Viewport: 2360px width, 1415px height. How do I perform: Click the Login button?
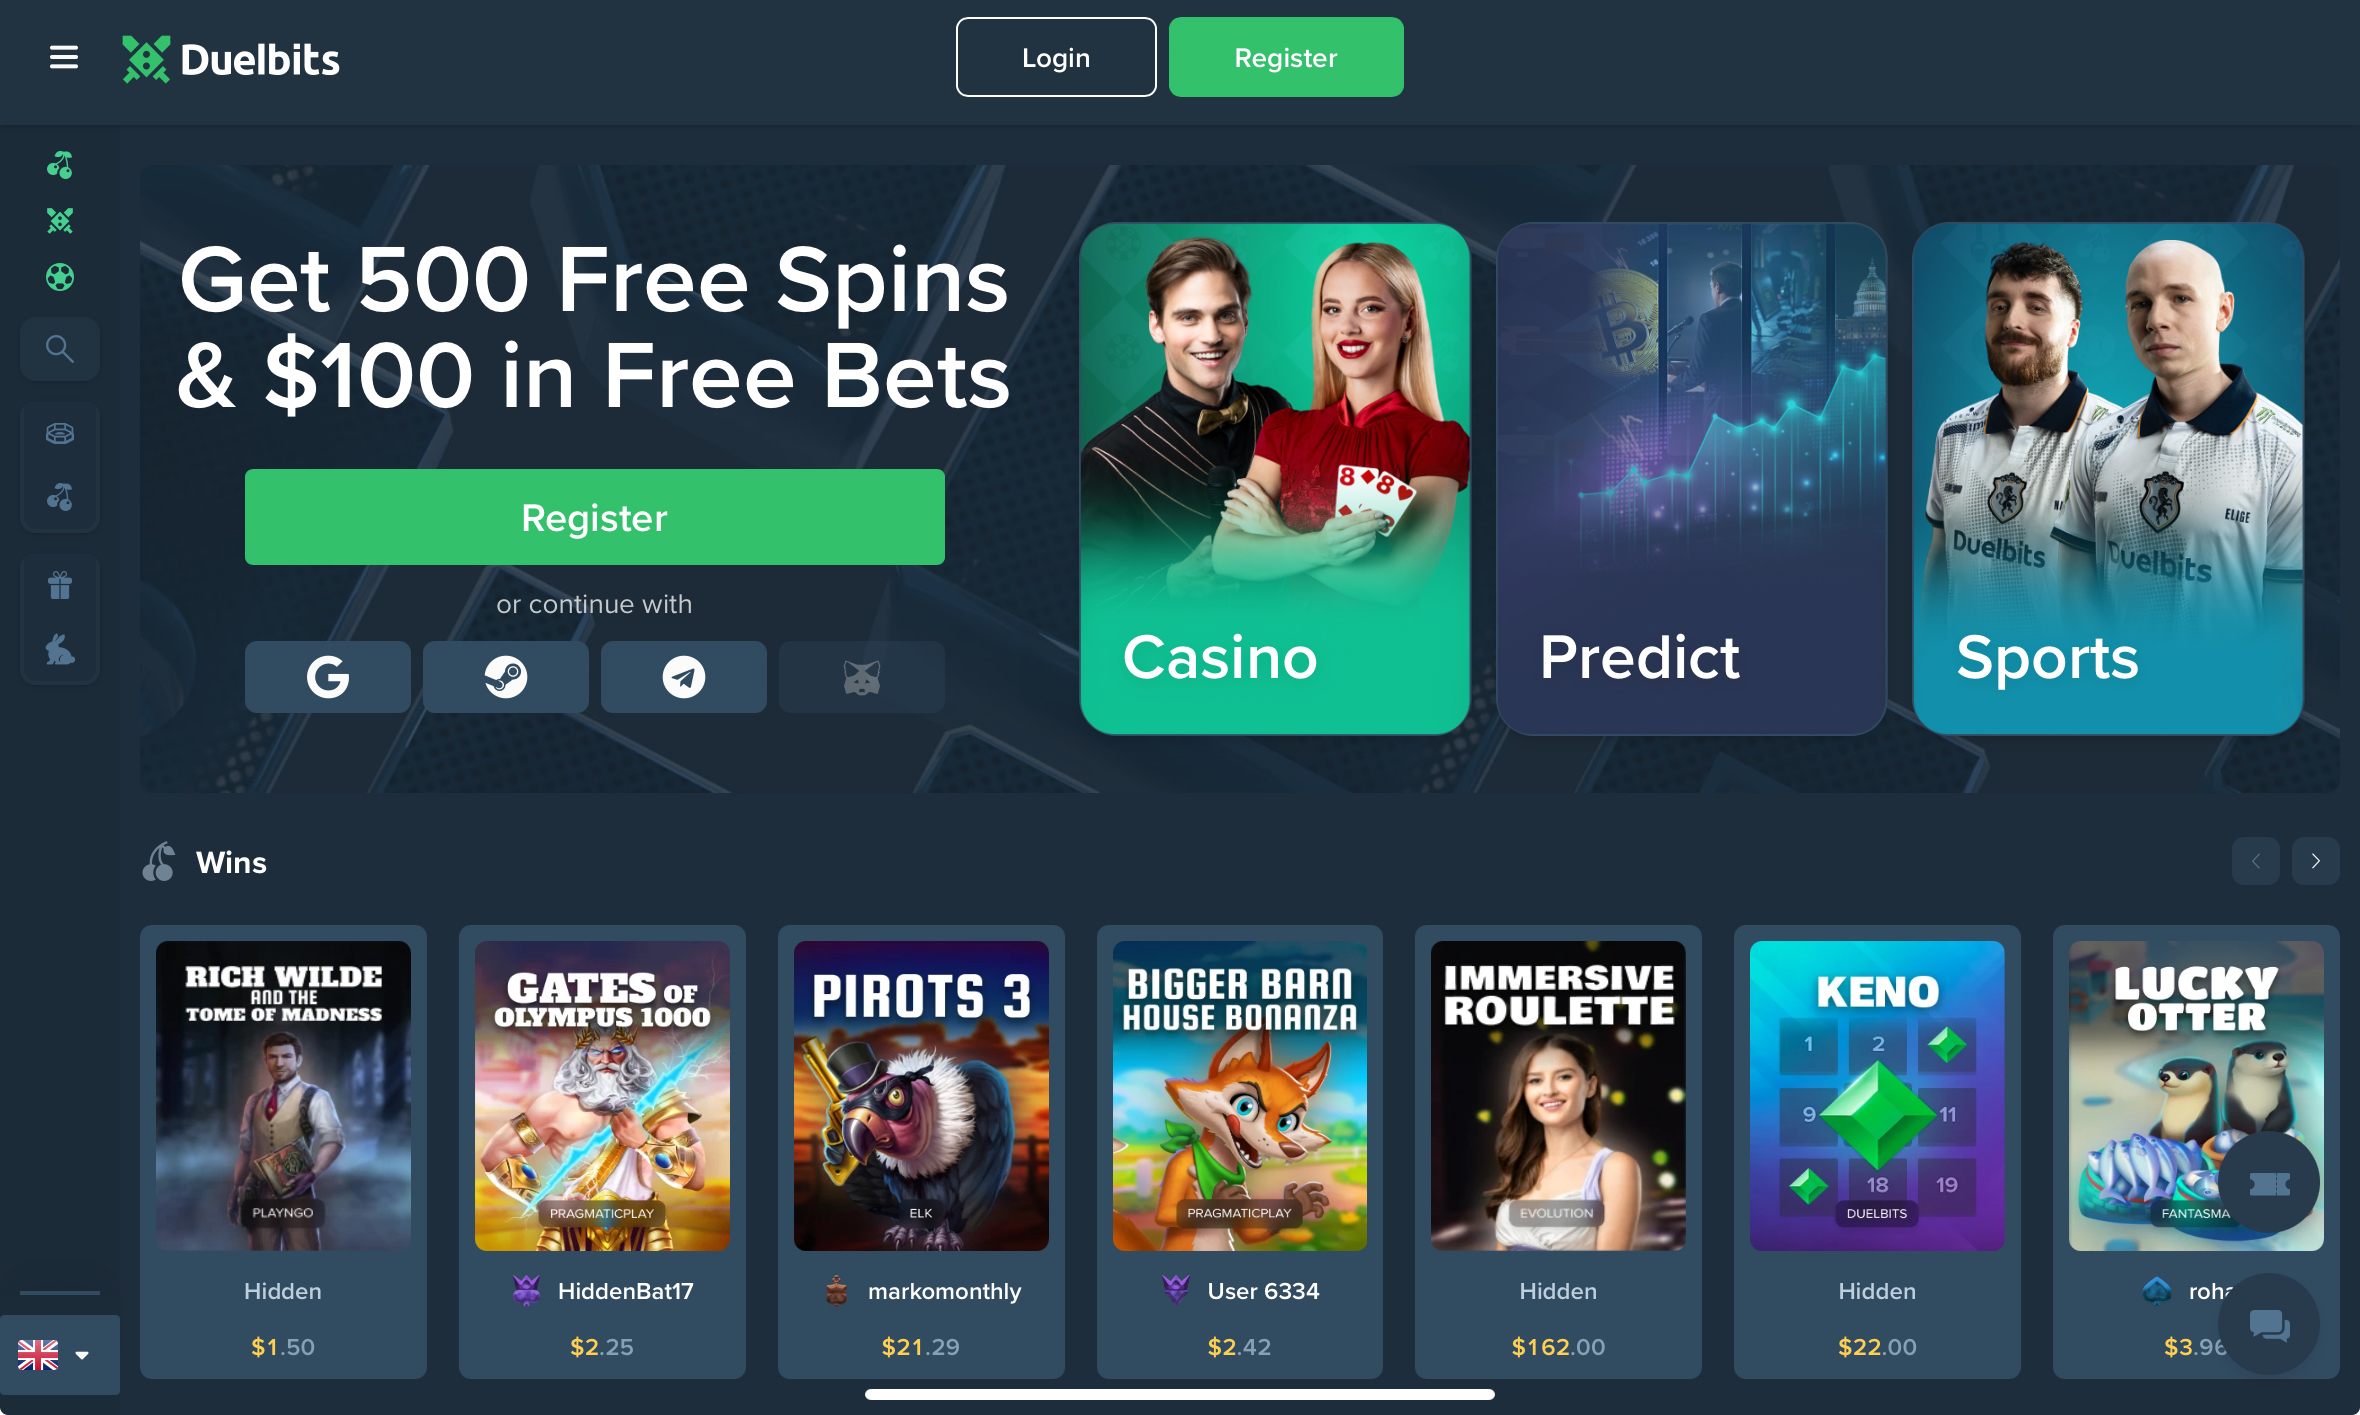click(x=1056, y=57)
